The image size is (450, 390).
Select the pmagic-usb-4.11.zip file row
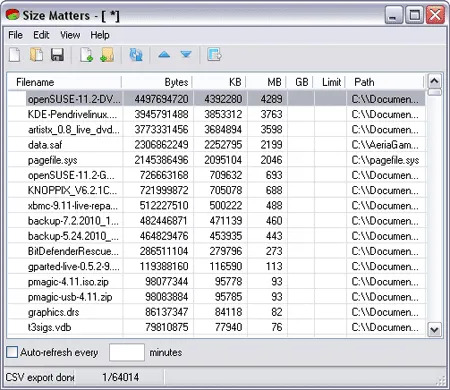216,297
